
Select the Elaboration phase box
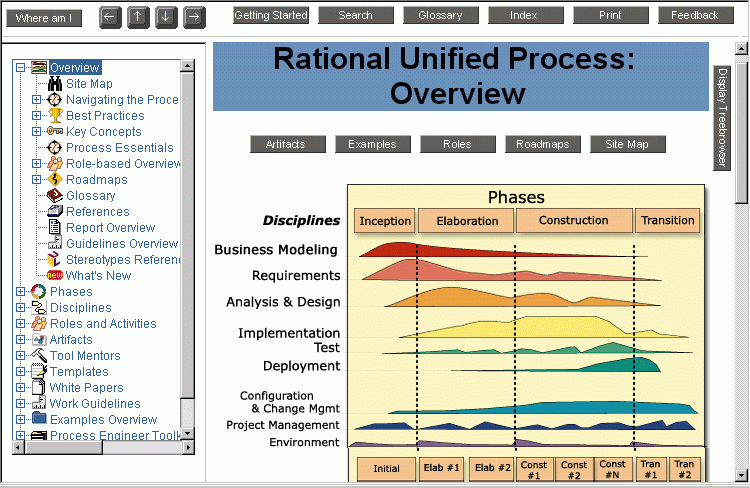pyautogui.click(x=466, y=221)
